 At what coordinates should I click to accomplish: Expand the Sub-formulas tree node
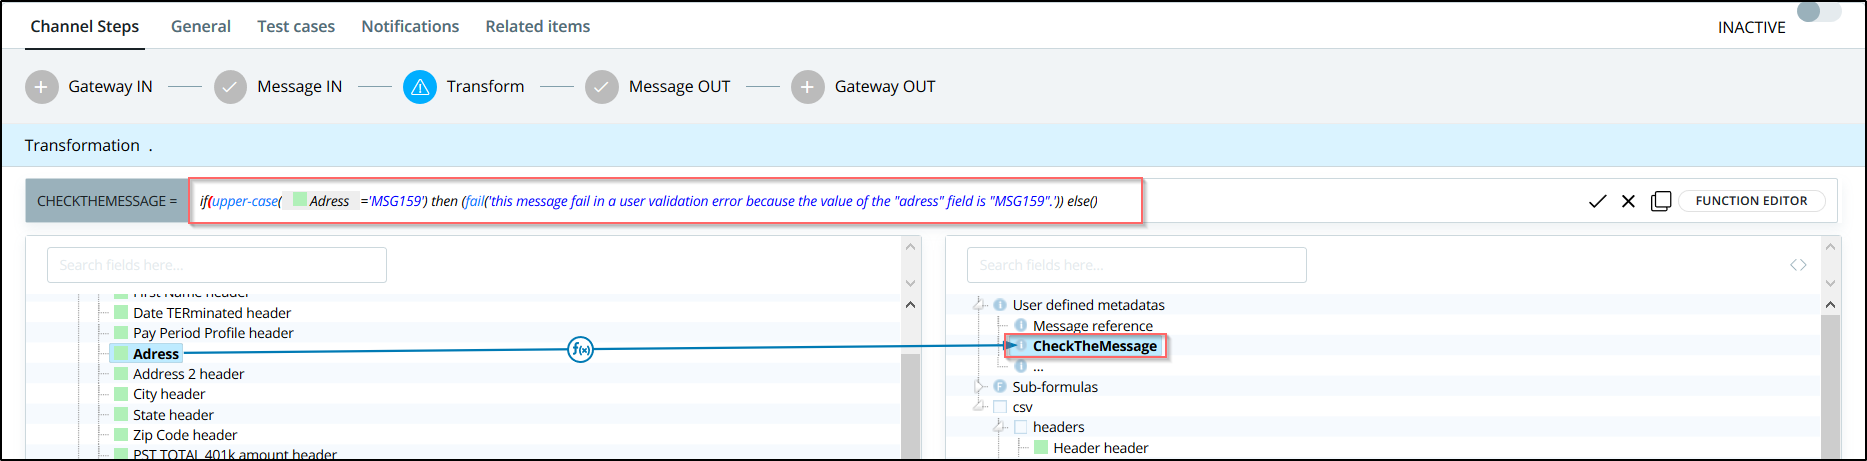(x=979, y=387)
